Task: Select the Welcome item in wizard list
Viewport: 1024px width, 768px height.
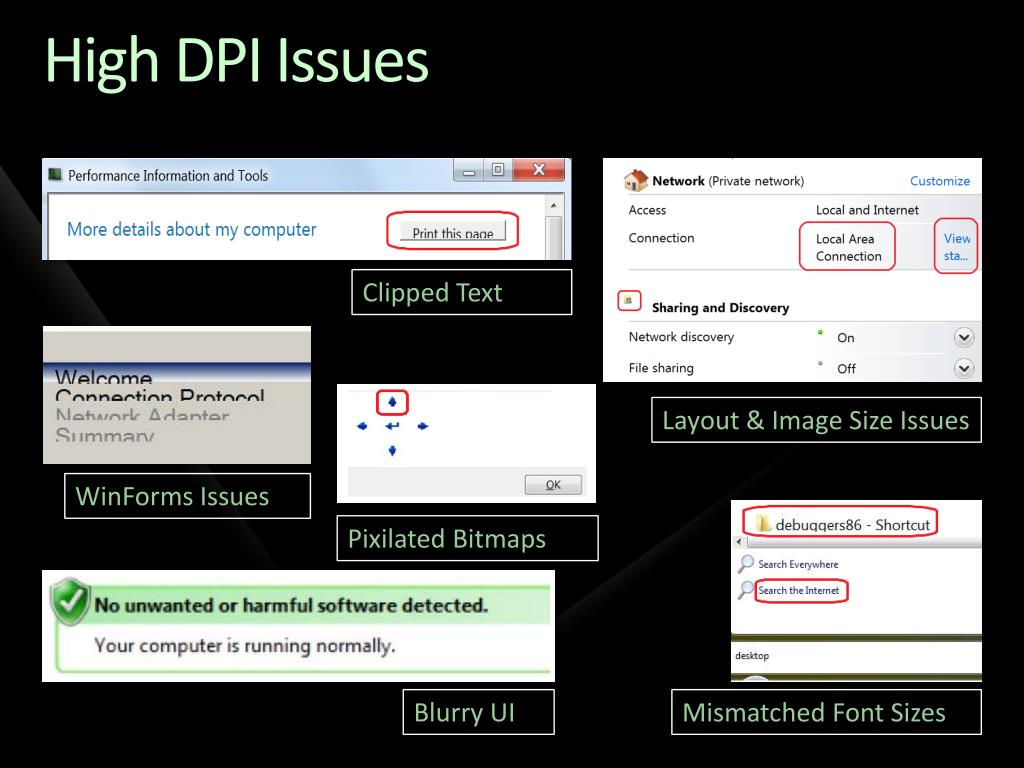Action: (103, 377)
